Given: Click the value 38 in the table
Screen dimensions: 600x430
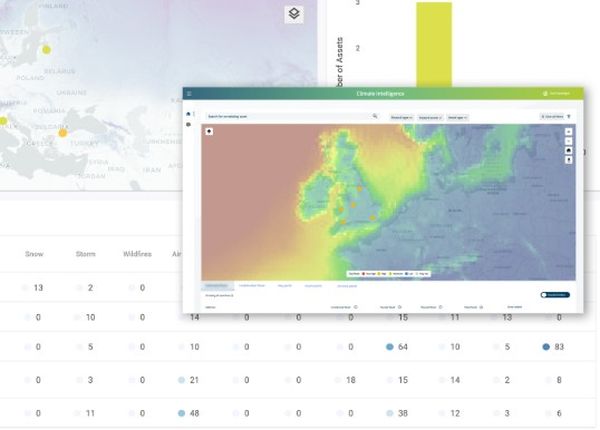Looking at the screenshot, I should 403,414.
